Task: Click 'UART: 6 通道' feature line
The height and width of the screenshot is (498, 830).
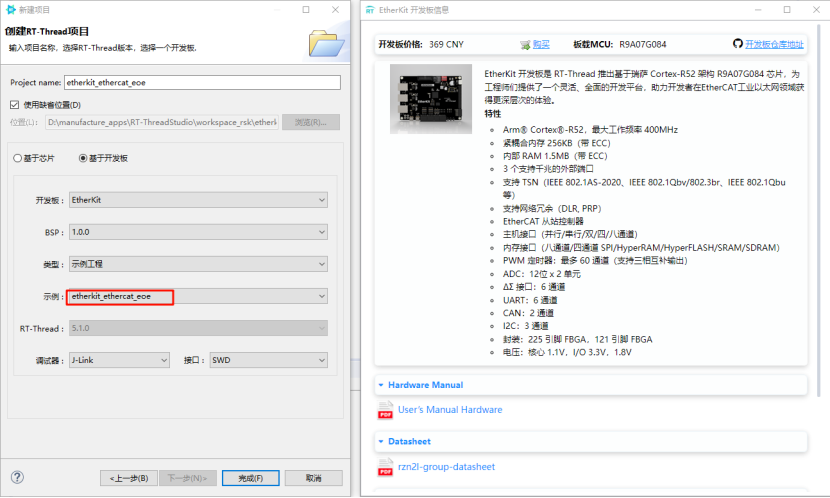Action: (530, 300)
